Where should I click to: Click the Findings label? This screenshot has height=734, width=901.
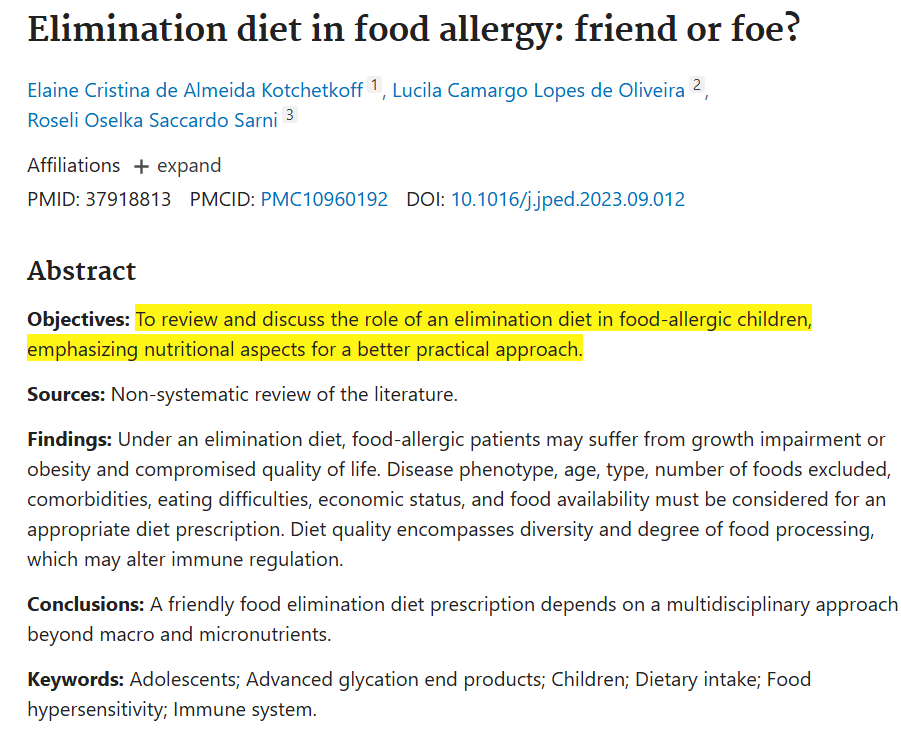point(70,439)
